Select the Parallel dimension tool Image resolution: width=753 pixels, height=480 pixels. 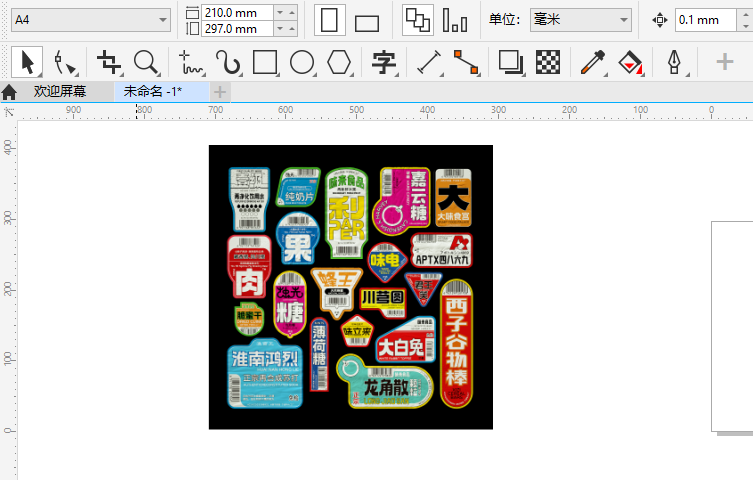428,62
